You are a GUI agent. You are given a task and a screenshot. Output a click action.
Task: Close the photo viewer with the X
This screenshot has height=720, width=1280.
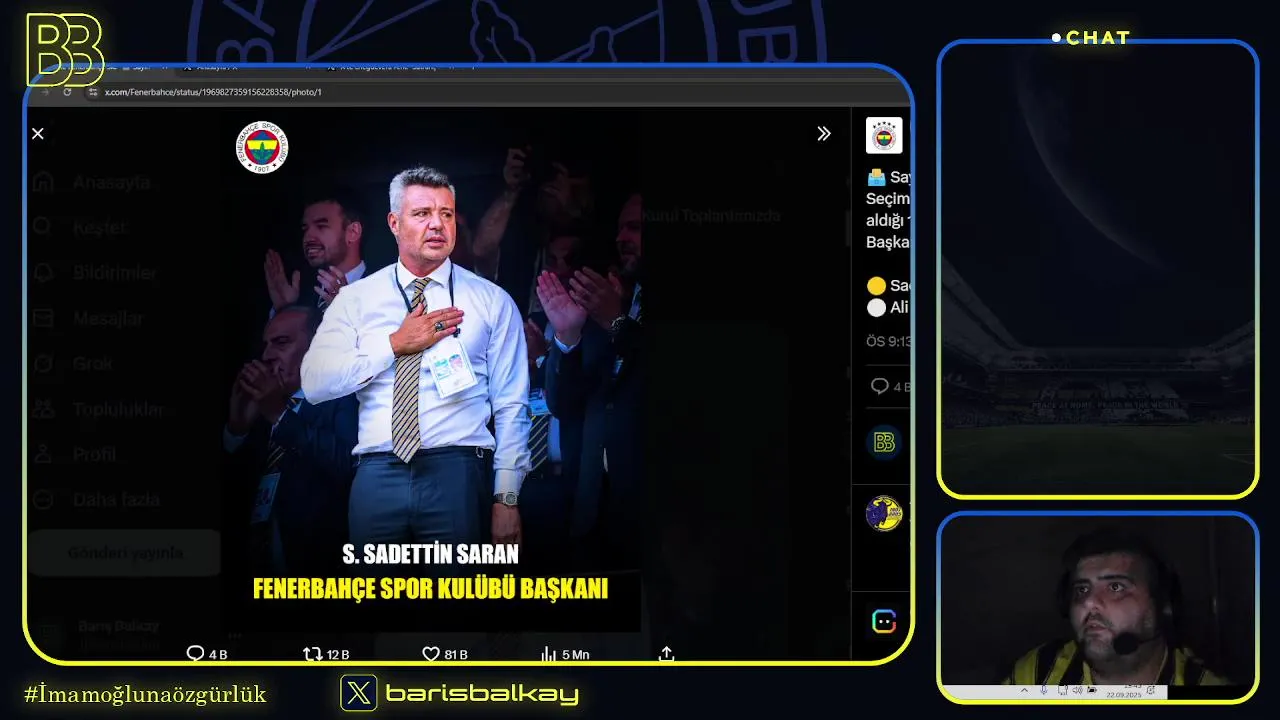click(x=38, y=134)
